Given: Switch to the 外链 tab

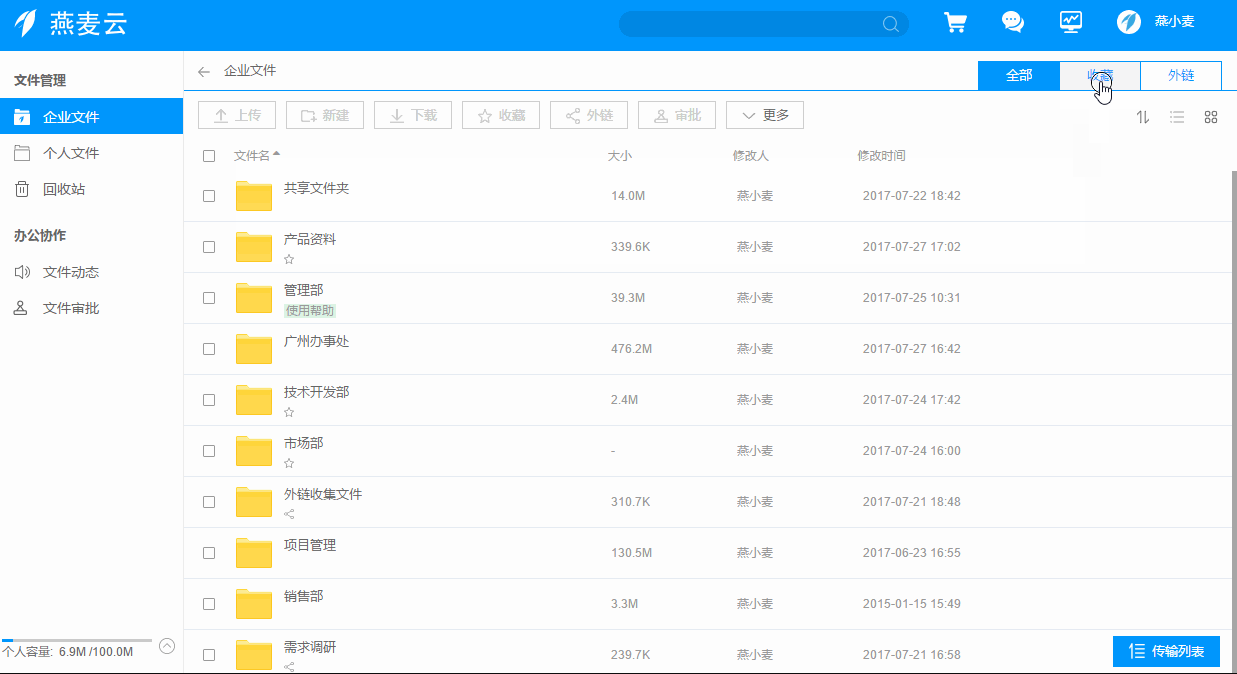Looking at the screenshot, I should tap(1181, 74).
